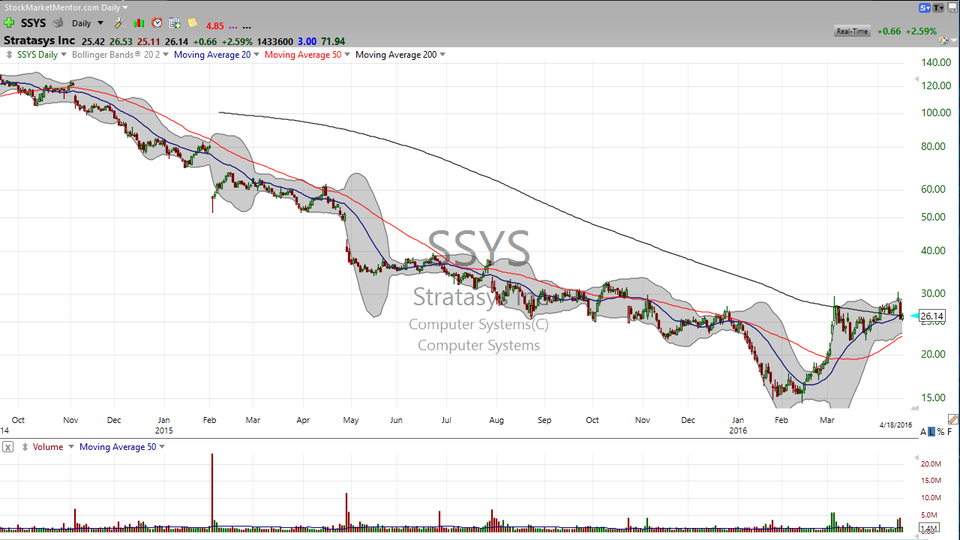960x540 pixels.
Task: Click the window layout icon at top-right corner
Action: pos(953,7)
